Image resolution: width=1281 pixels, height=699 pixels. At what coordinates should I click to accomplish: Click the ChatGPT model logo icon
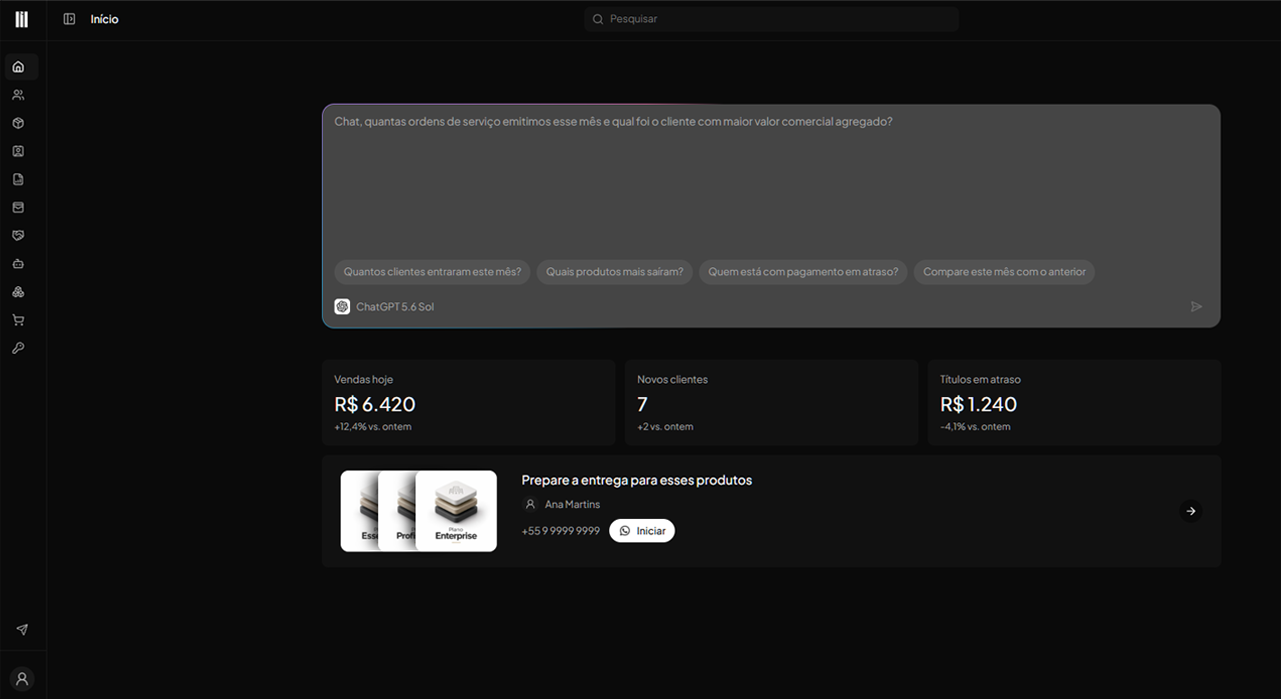click(342, 307)
